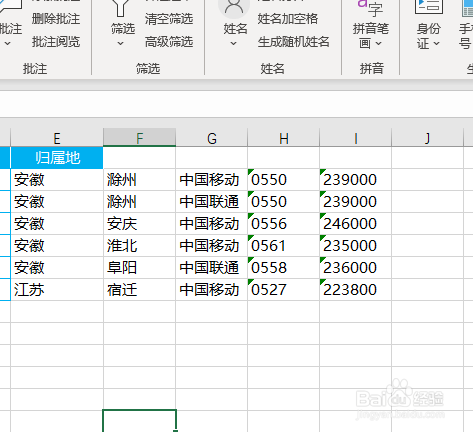Select the cell containing 阜阳
473x432 pixels.
point(139,268)
